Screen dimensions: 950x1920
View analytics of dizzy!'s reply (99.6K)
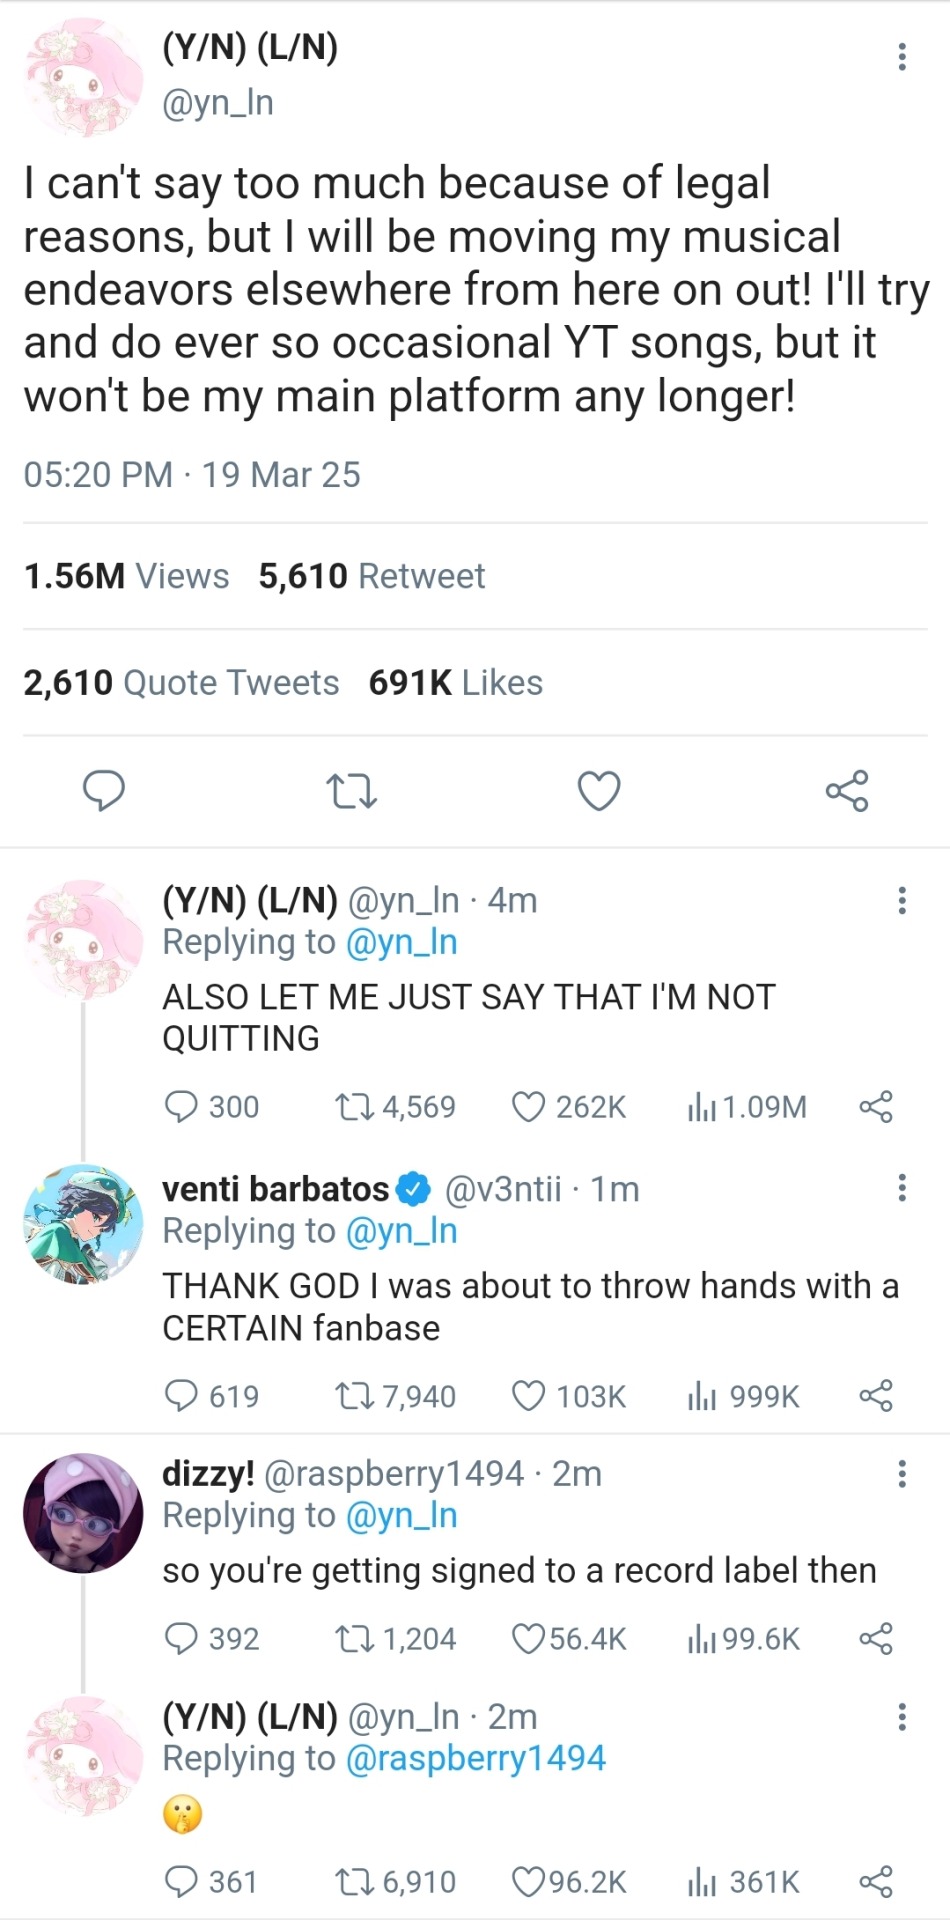point(702,1639)
